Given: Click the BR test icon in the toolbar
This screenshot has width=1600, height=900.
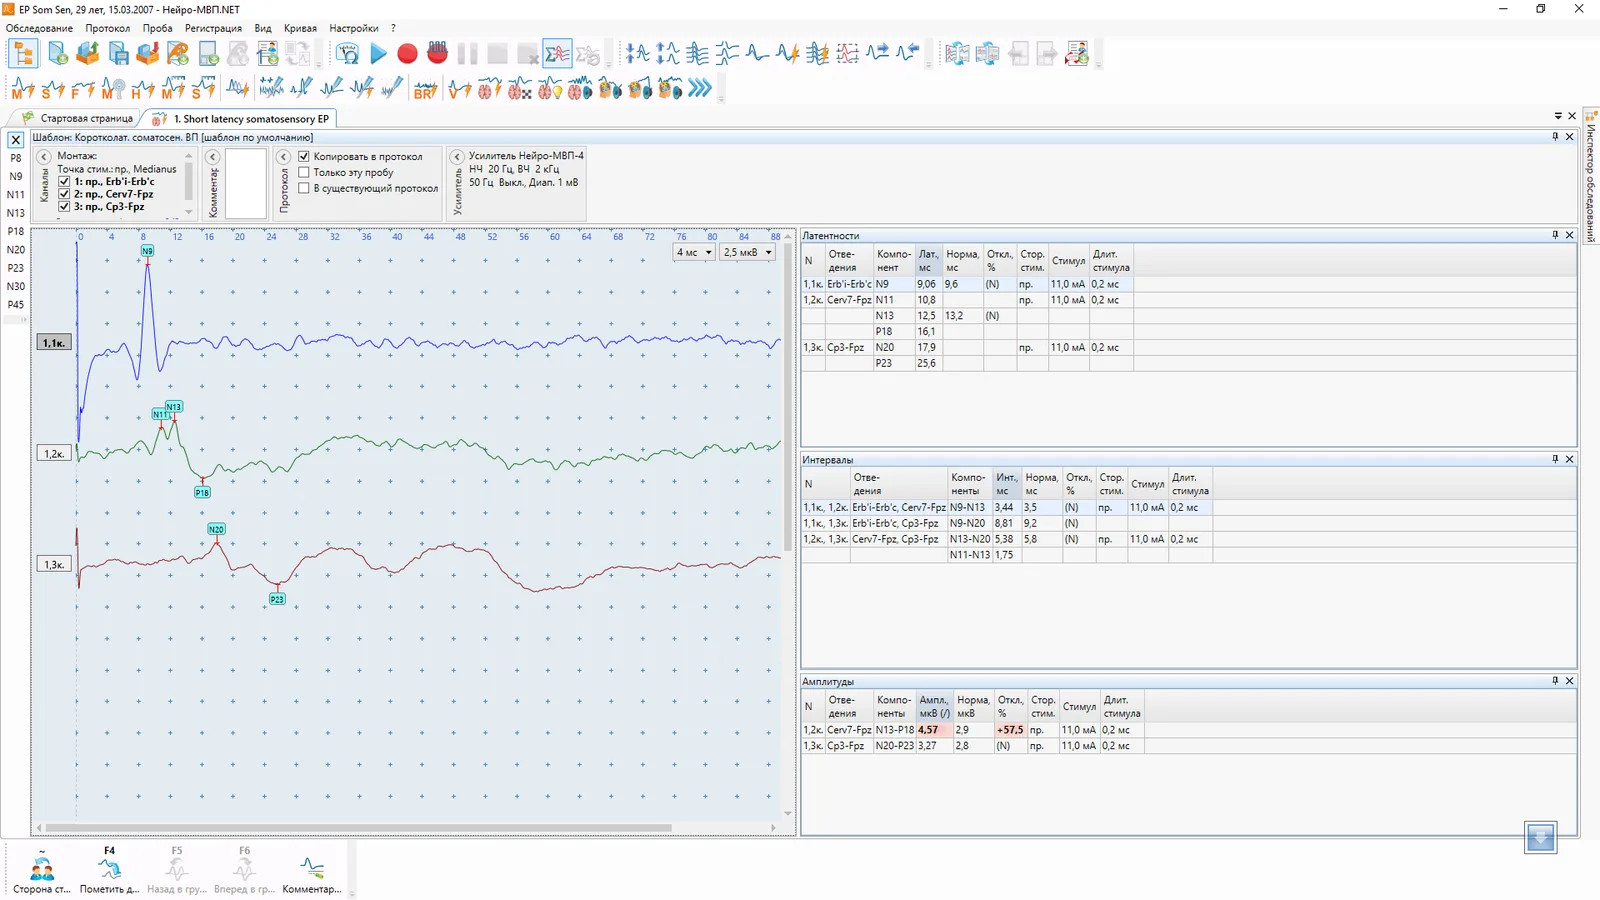Looking at the screenshot, I should pyautogui.click(x=425, y=89).
